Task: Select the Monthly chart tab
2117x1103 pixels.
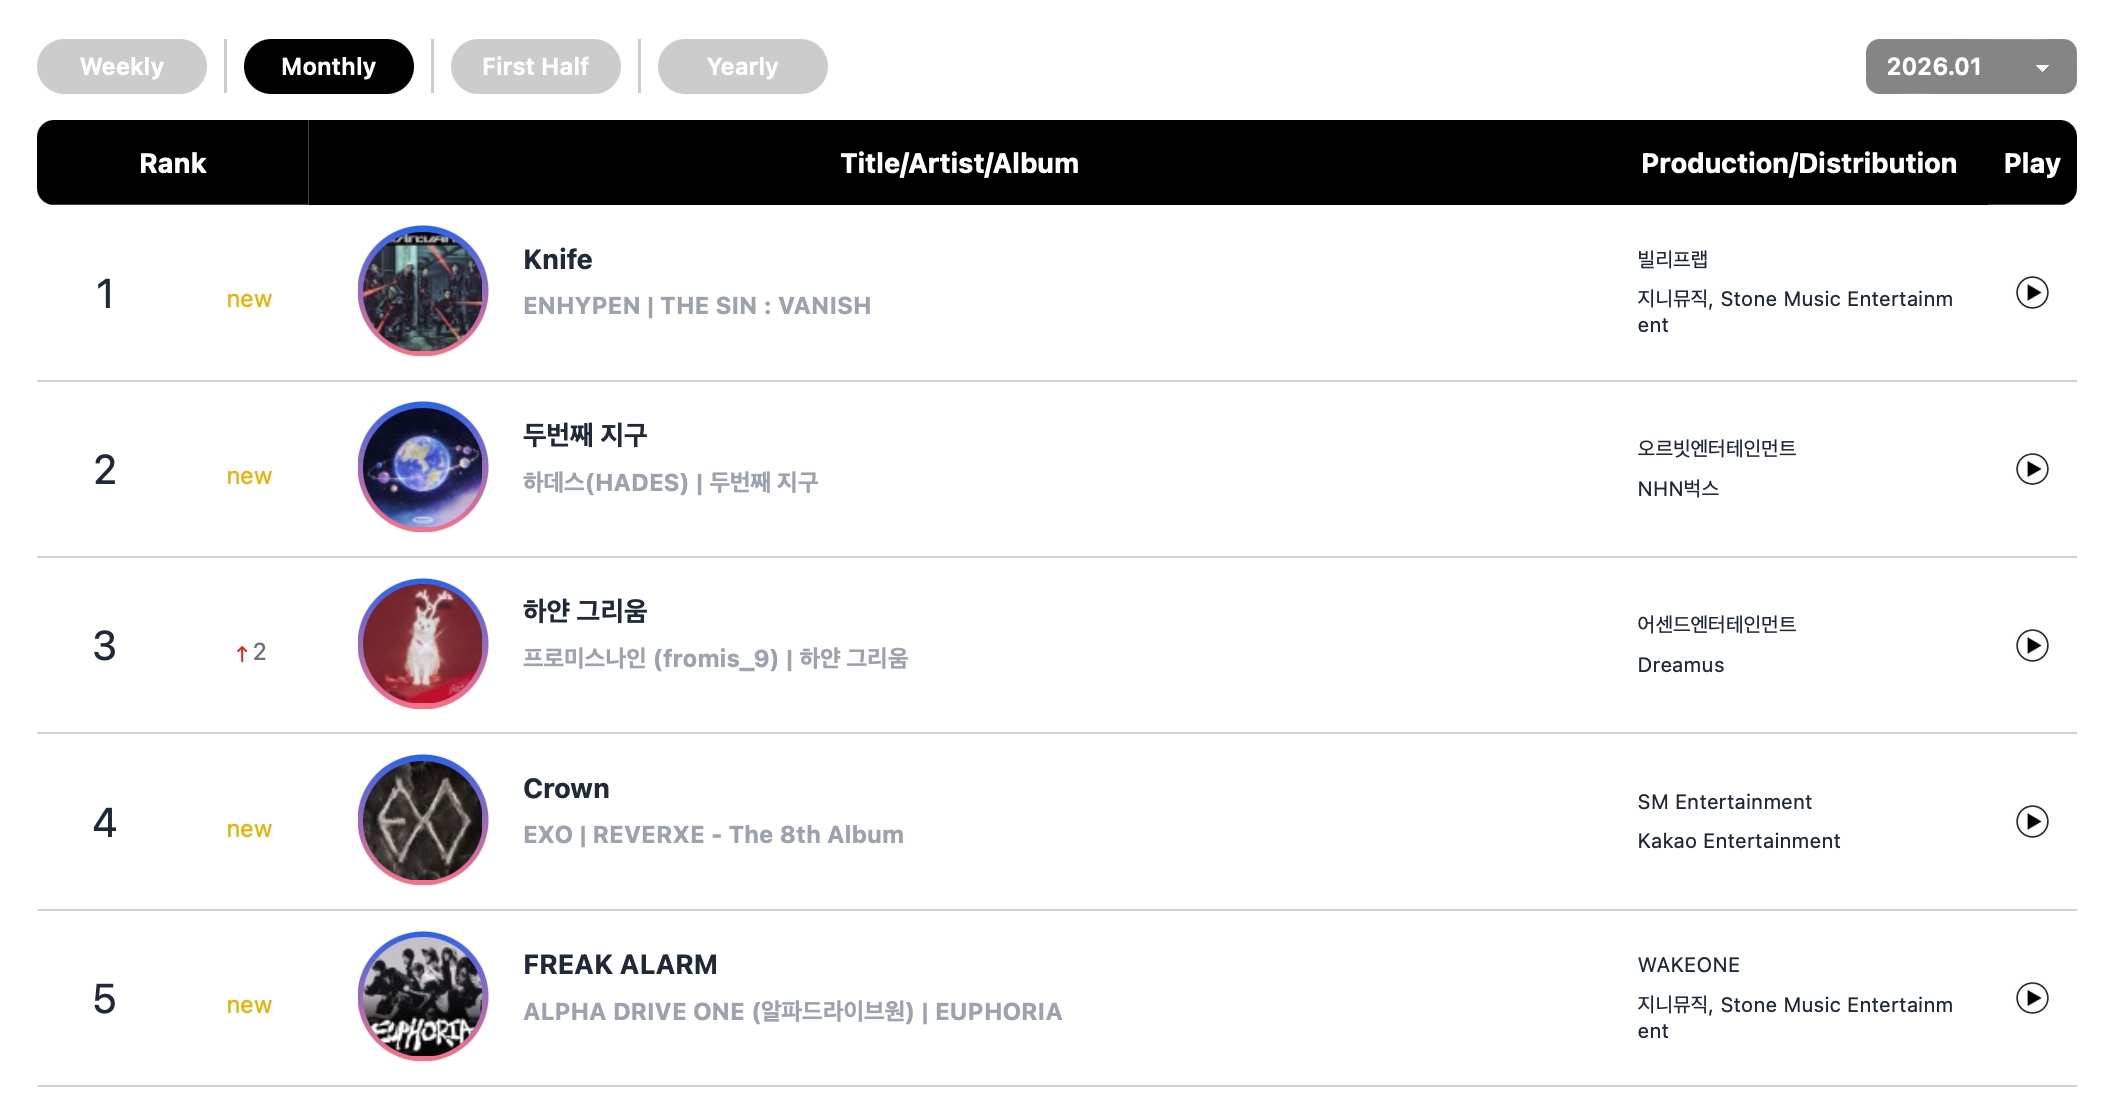Action: click(x=328, y=67)
